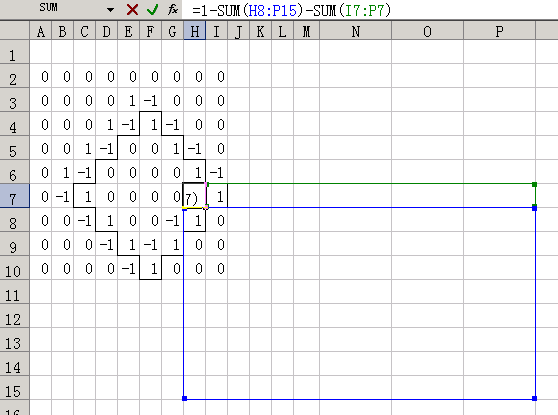Select row 13 header

pyautogui.click(x=14, y=340)
